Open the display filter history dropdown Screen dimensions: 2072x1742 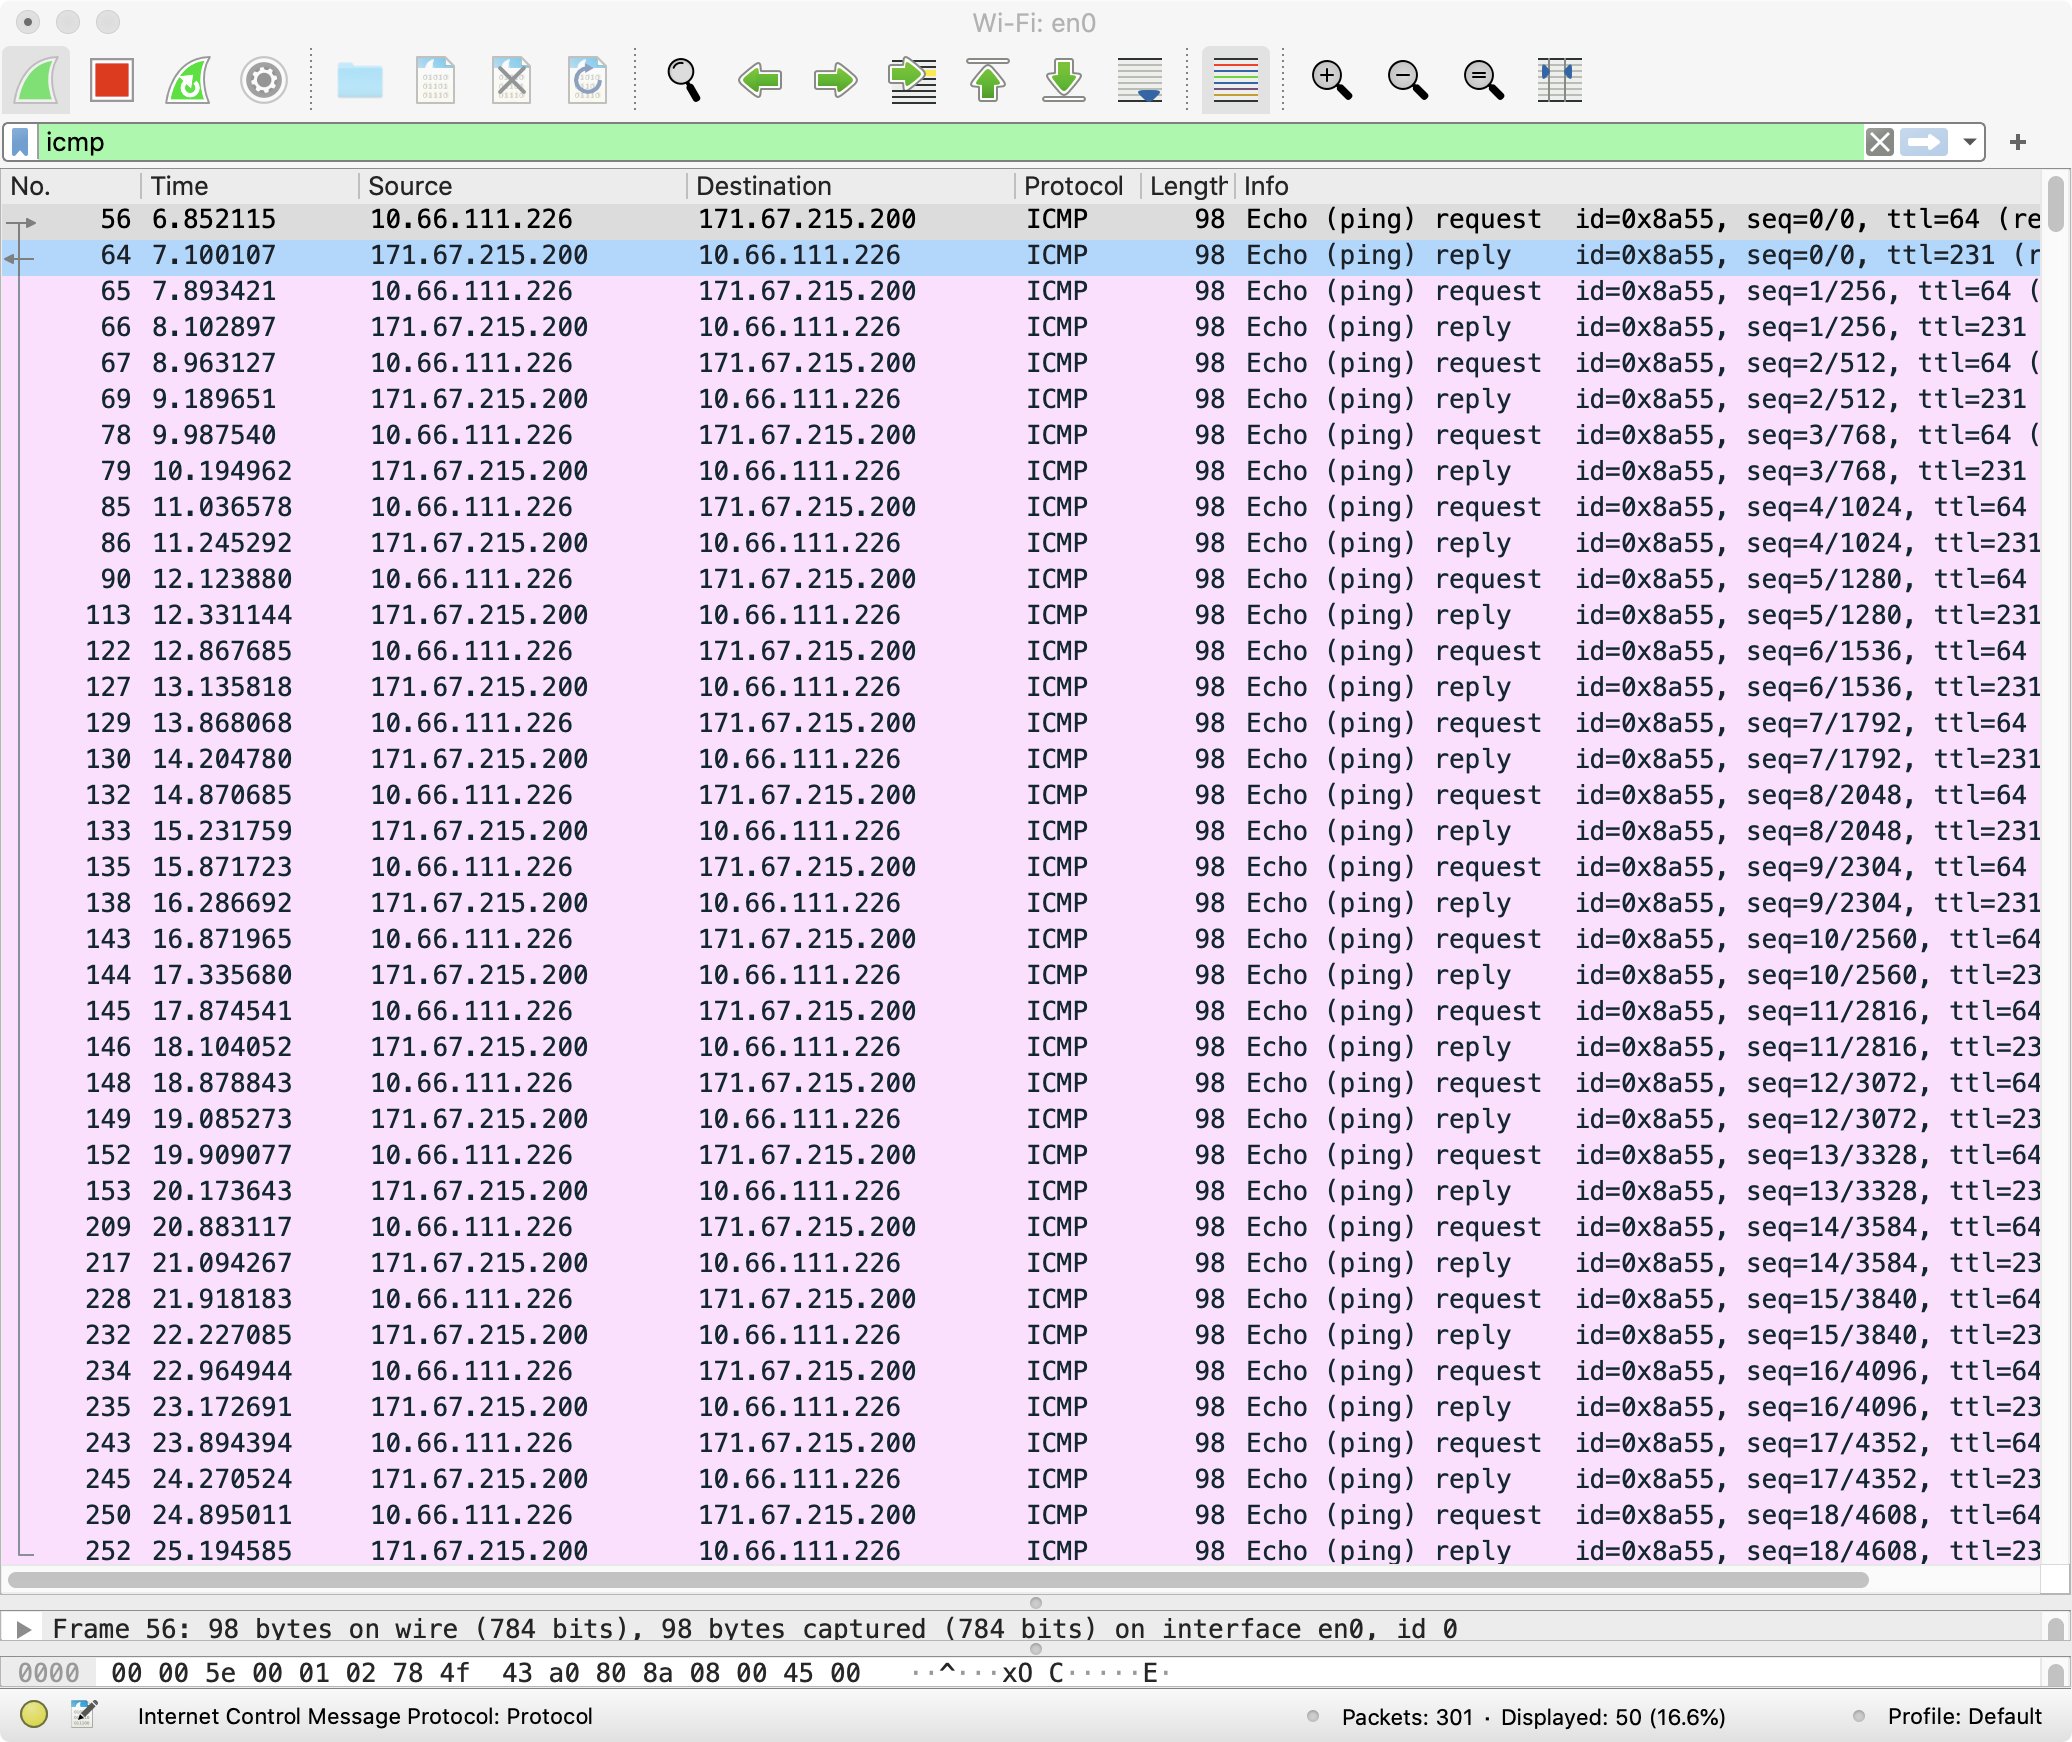click(x=1969, y=142)
